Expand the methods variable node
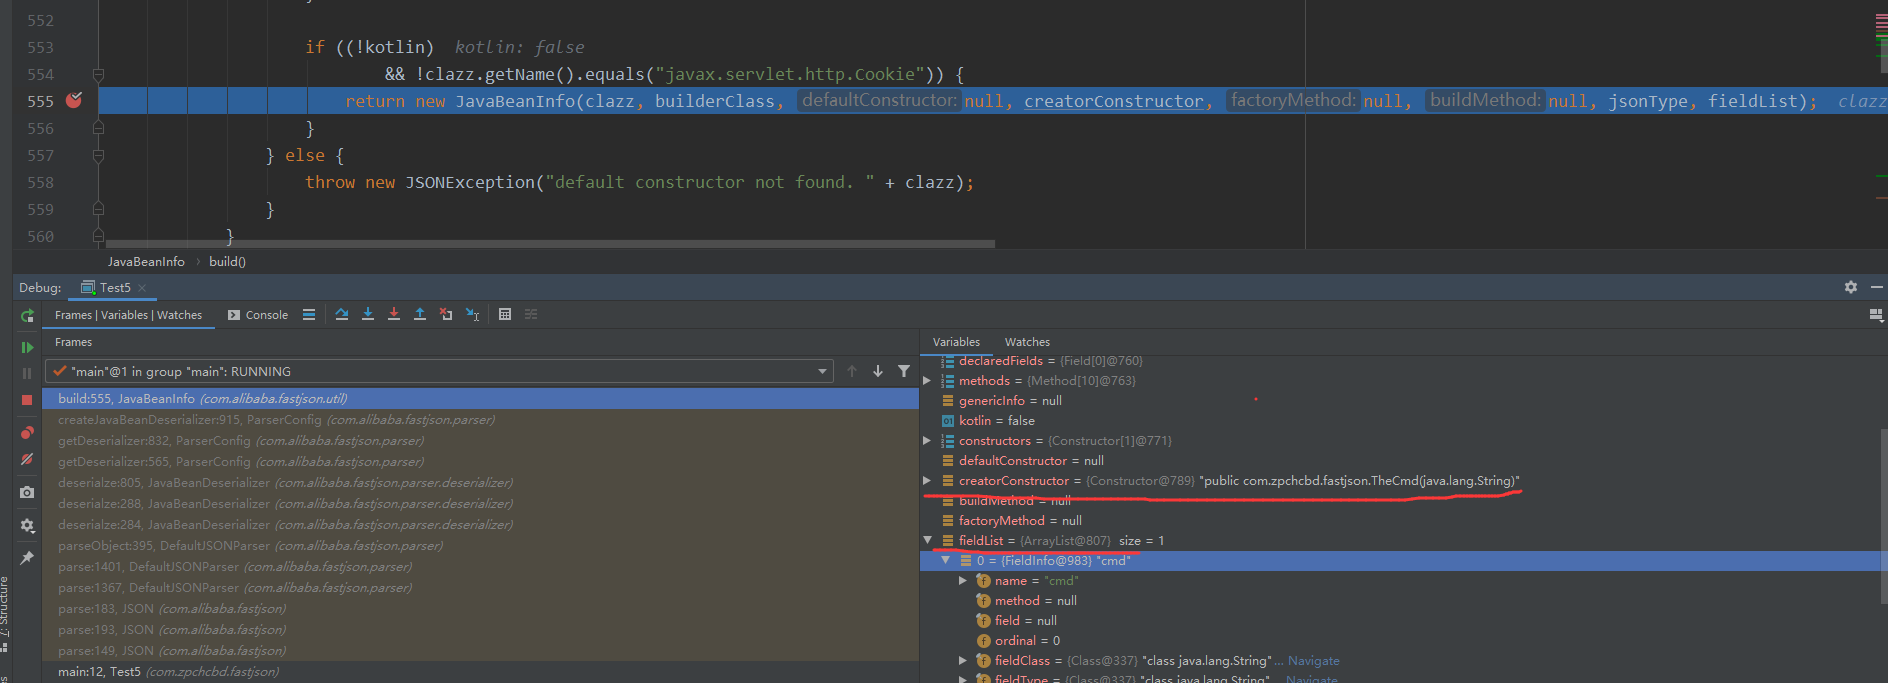1888x683 pixels. tap(927, 381)
